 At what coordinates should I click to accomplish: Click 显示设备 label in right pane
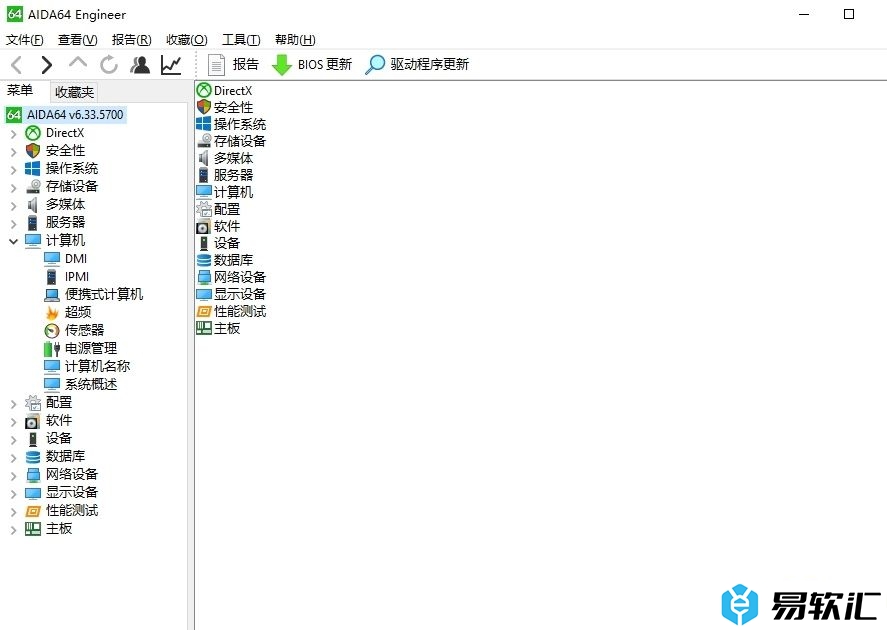pyautogui.click(x=240, y=294)
